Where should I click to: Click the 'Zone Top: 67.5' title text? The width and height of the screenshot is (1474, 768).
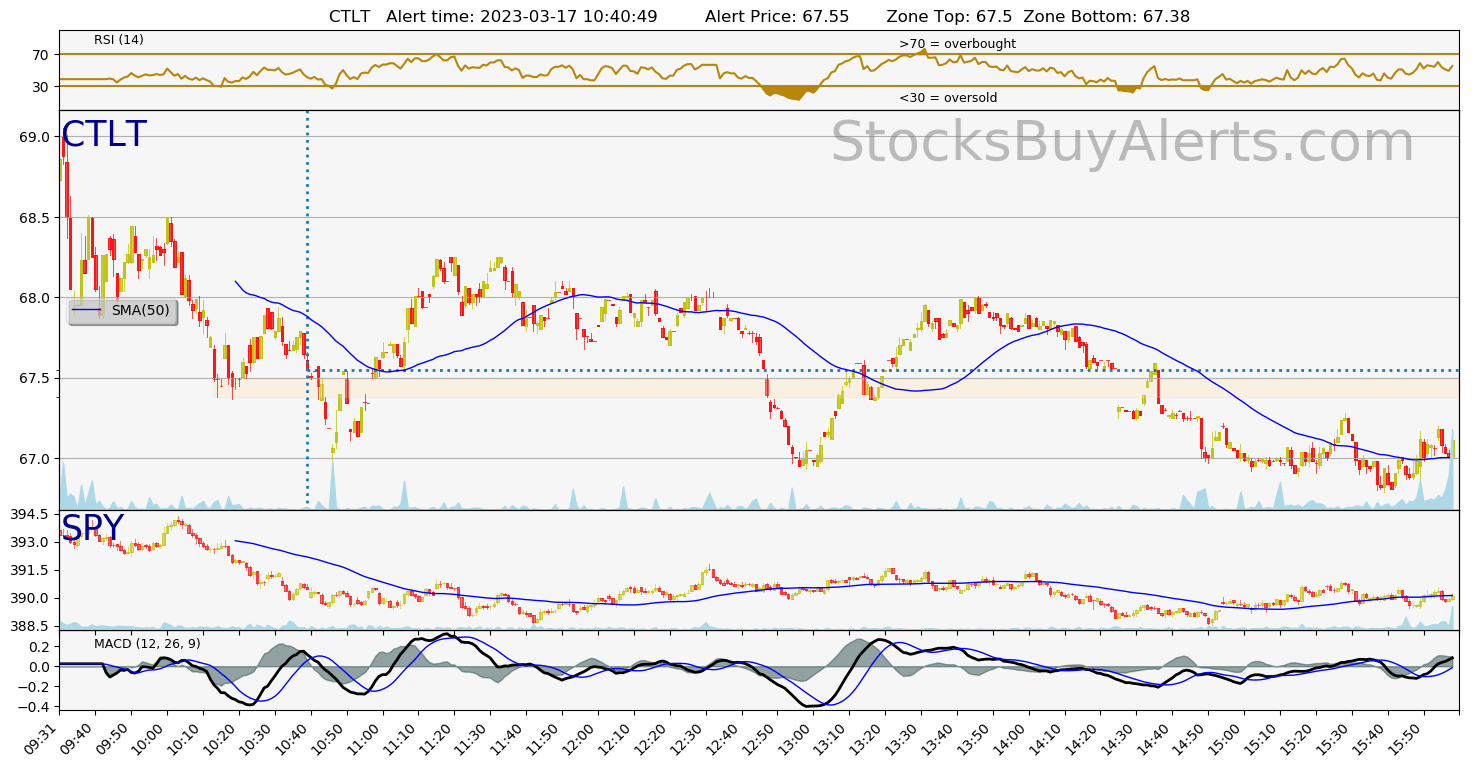949,17
